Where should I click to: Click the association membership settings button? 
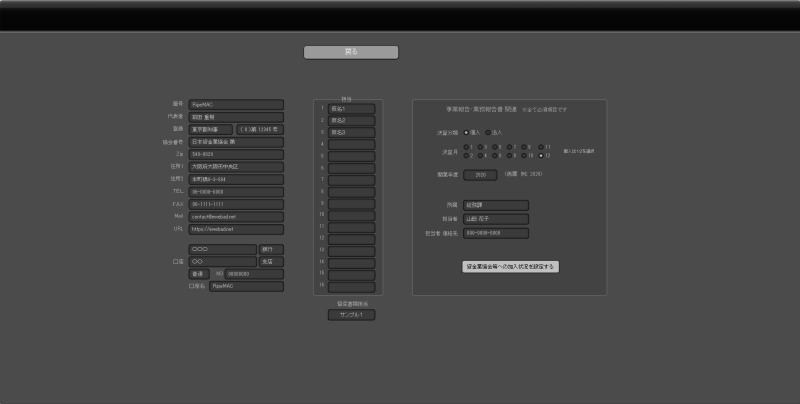point(510,267)
